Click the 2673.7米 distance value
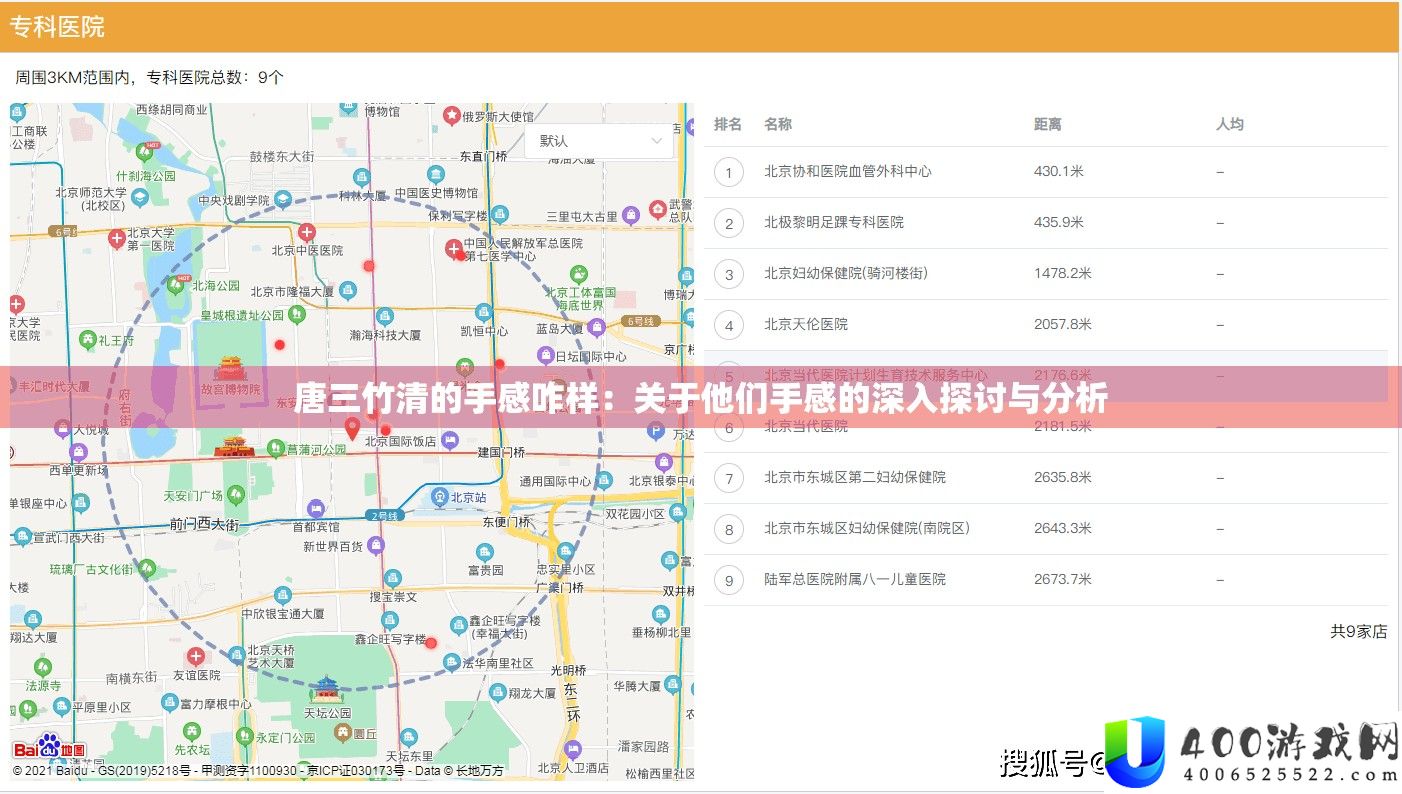The image size is (1402, 794). 1063,579
